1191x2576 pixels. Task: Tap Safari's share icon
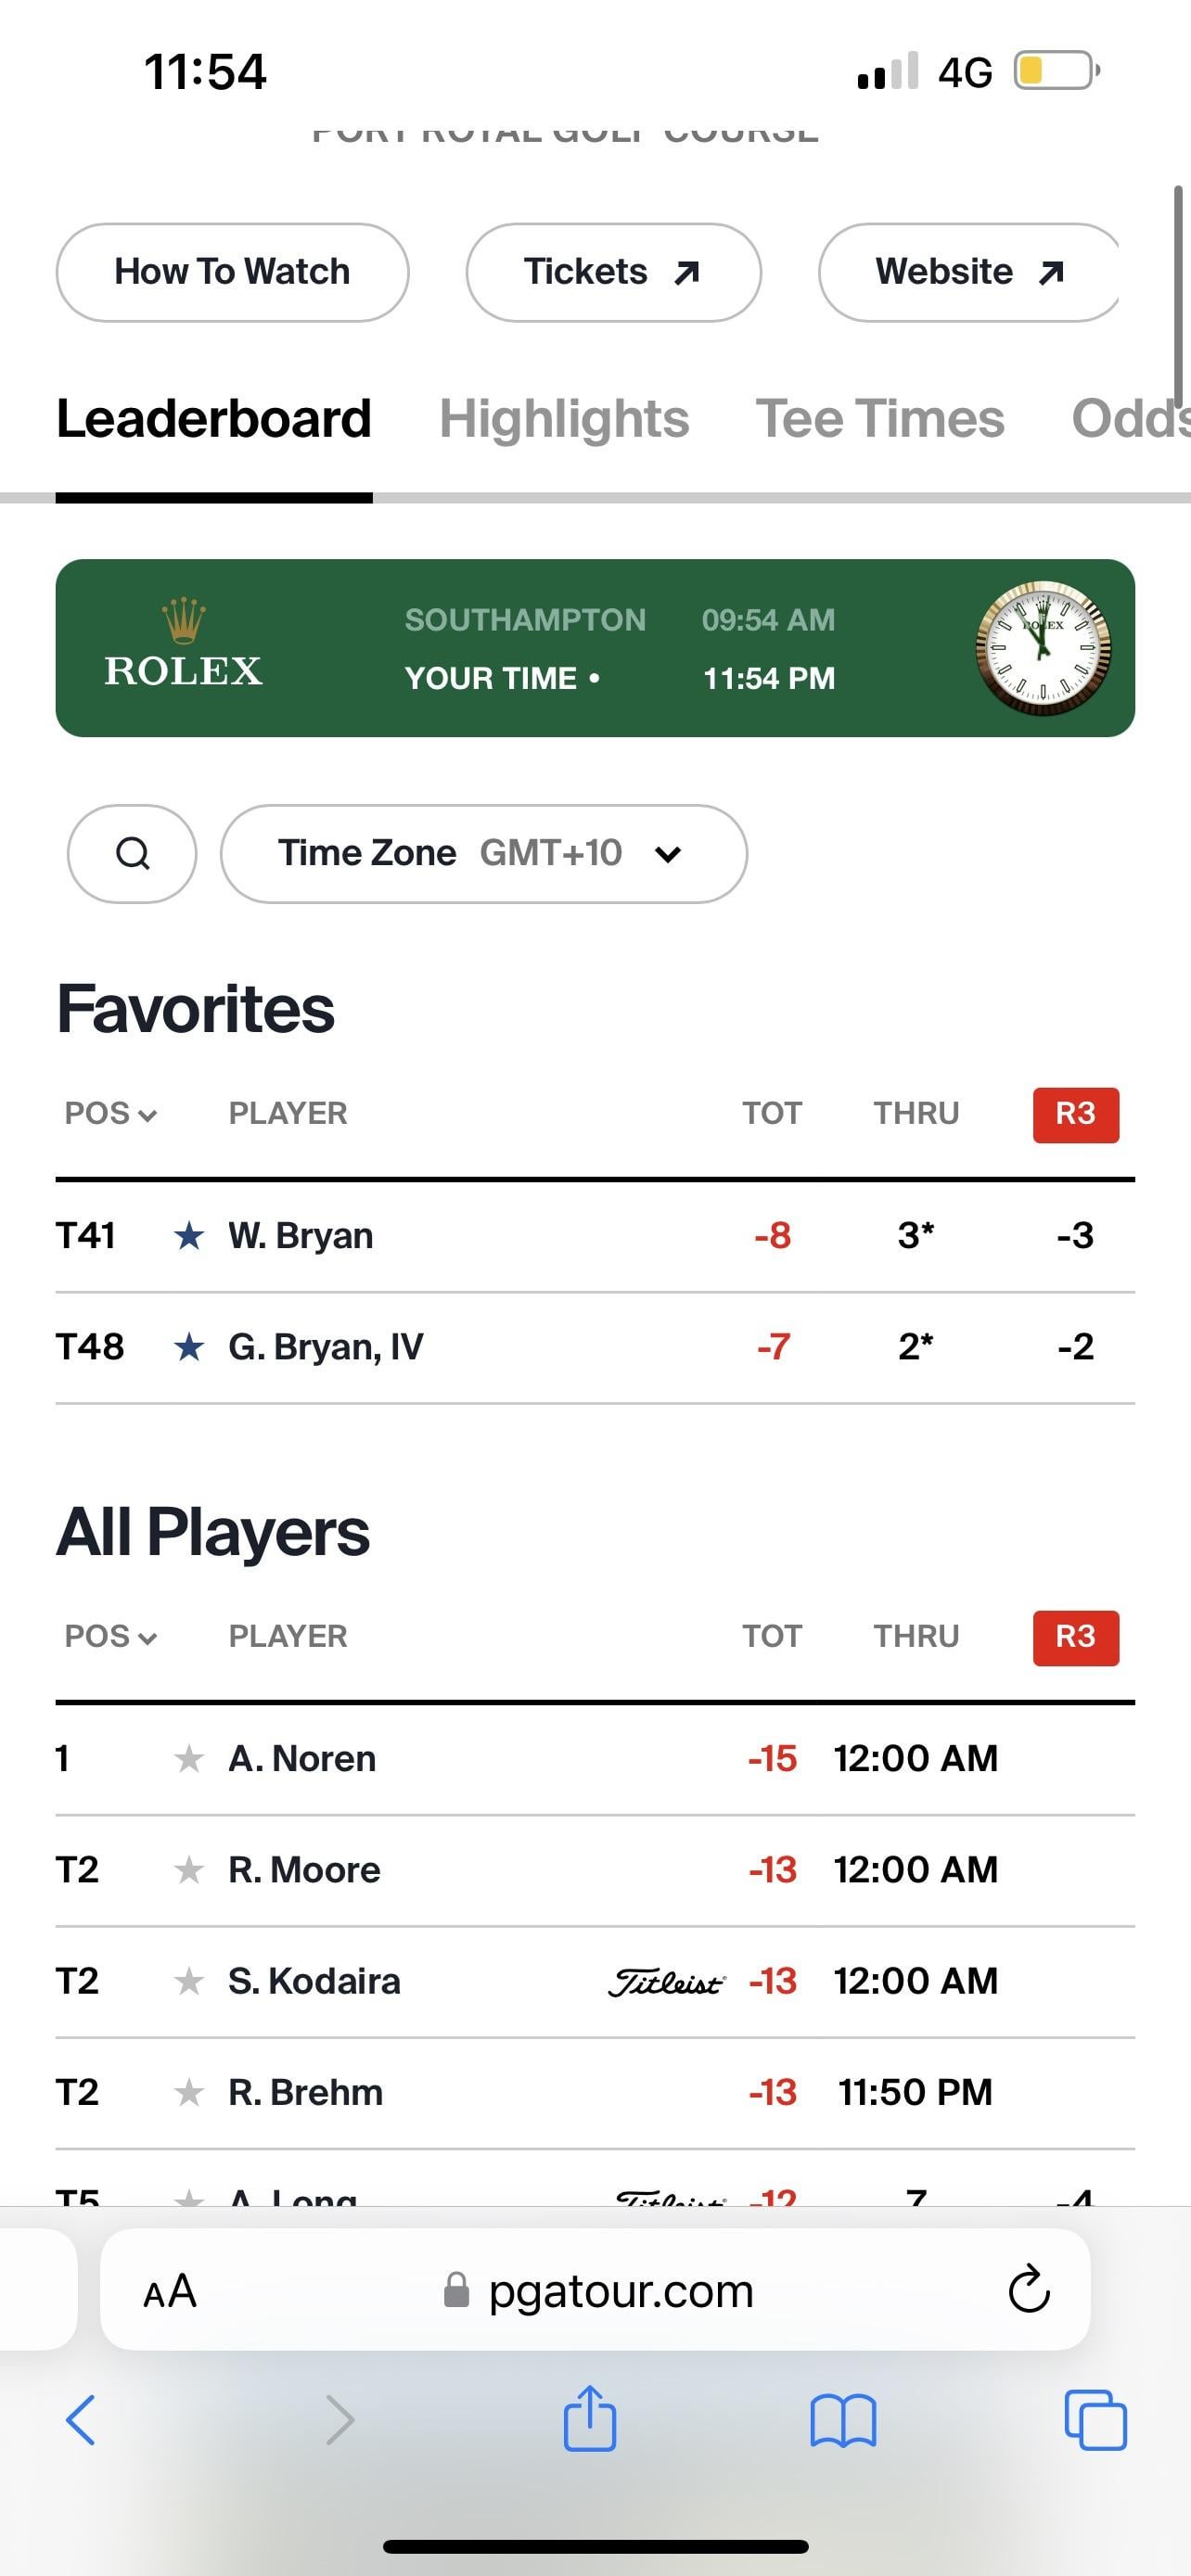click(590, 2418)
